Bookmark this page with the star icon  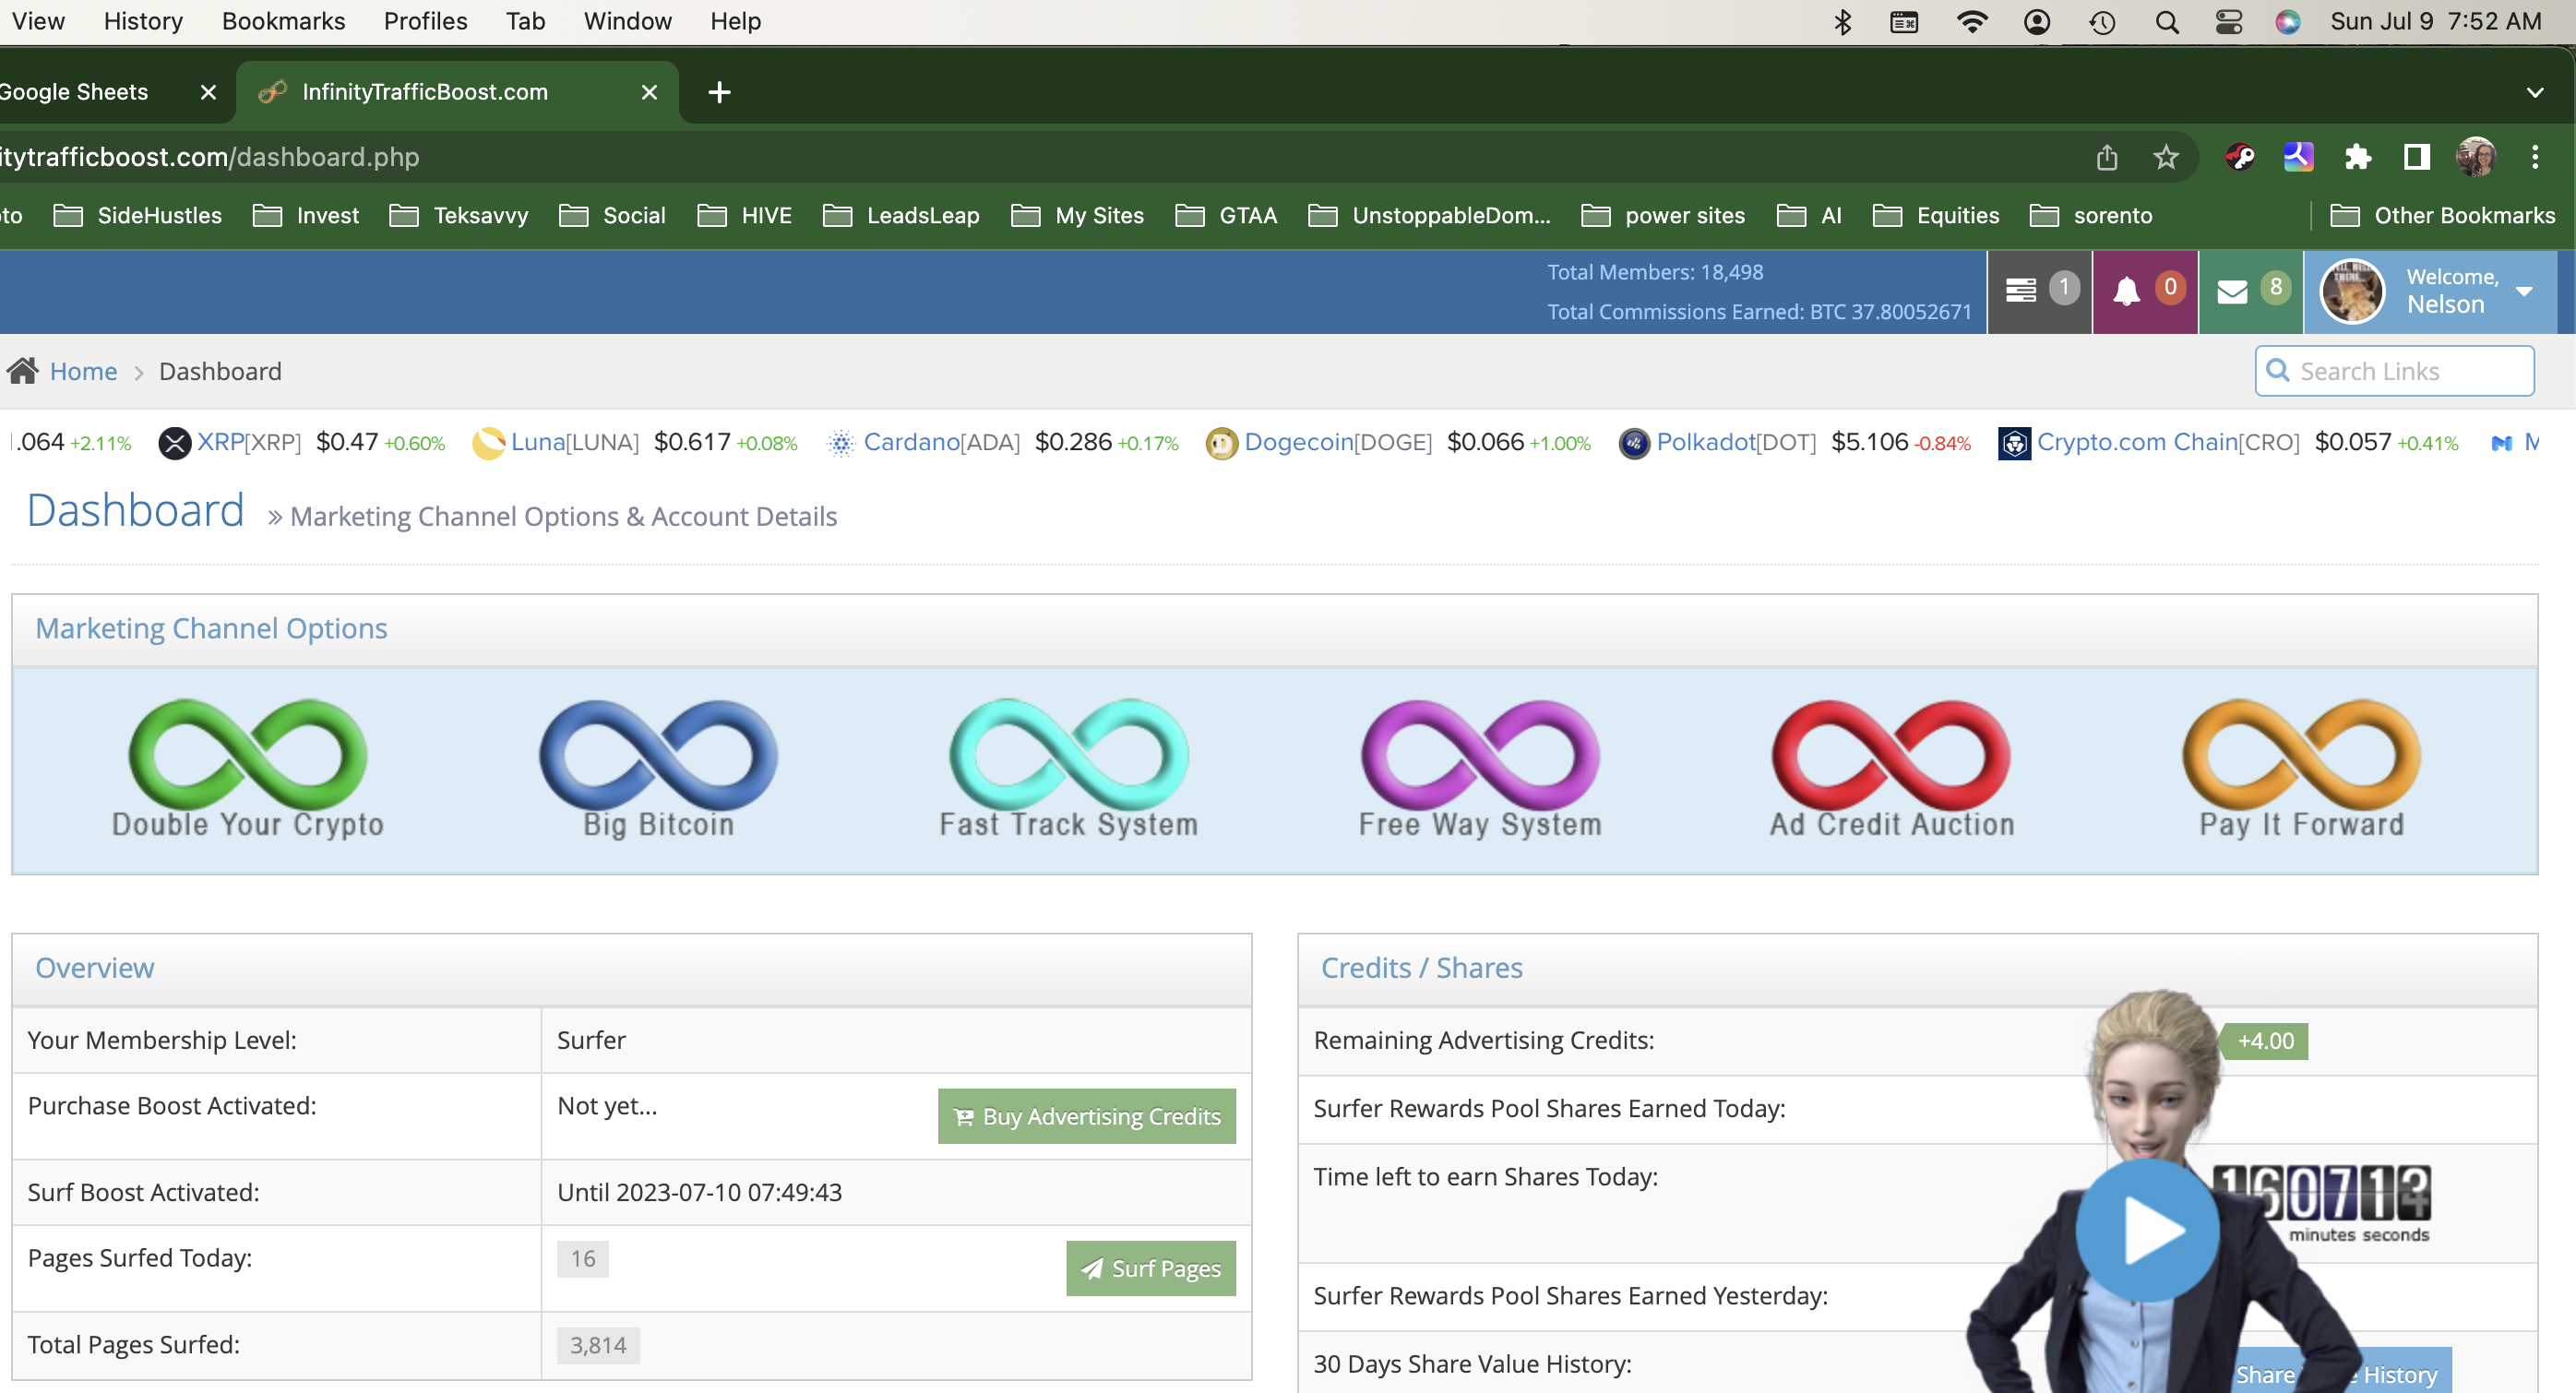point(2165,157)
